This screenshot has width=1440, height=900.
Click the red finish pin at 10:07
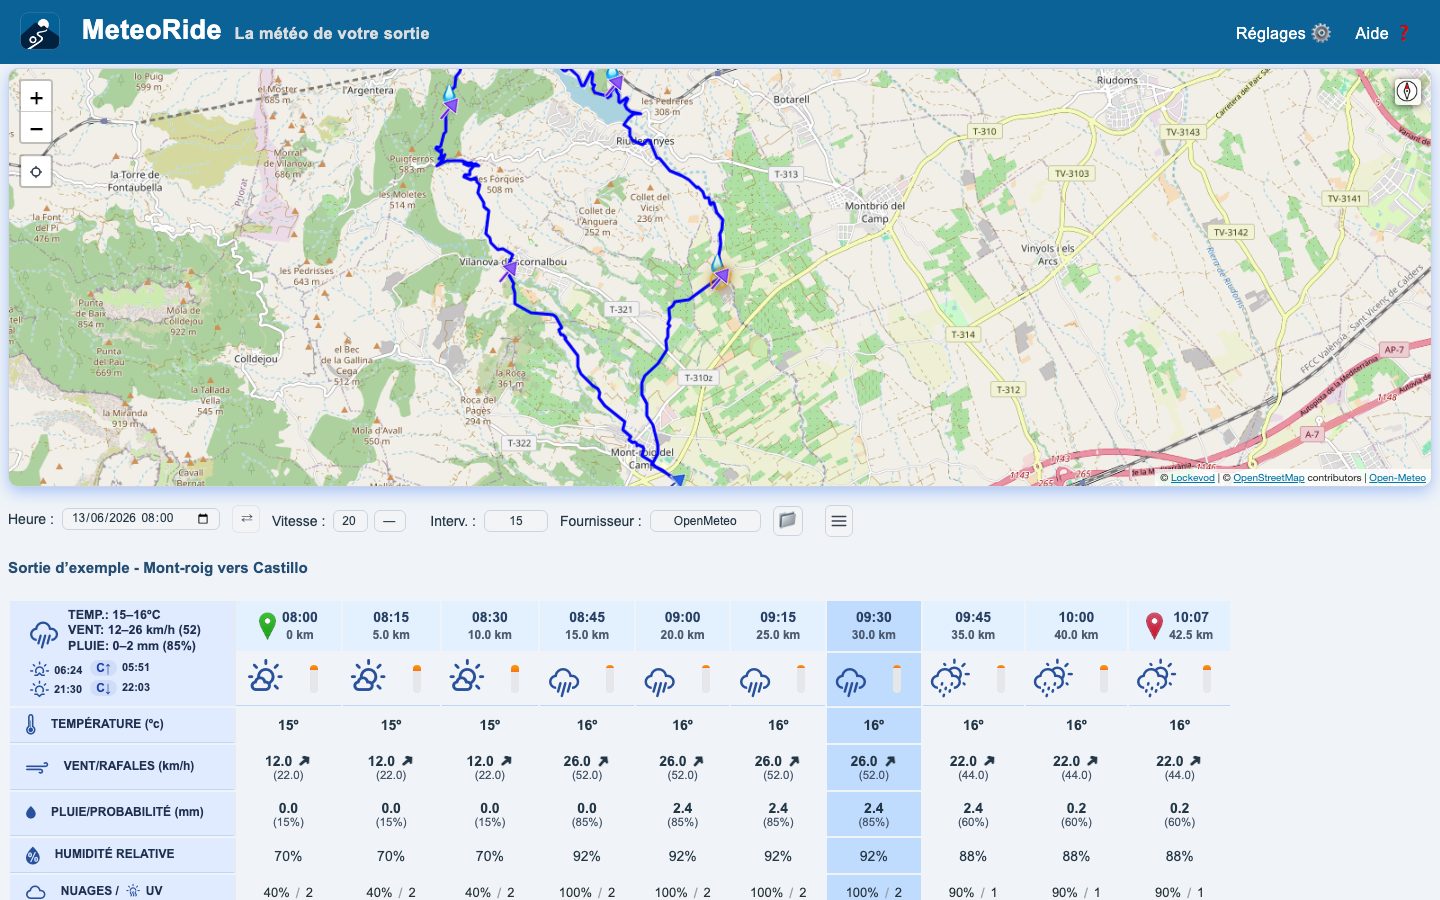[1154, 626]
